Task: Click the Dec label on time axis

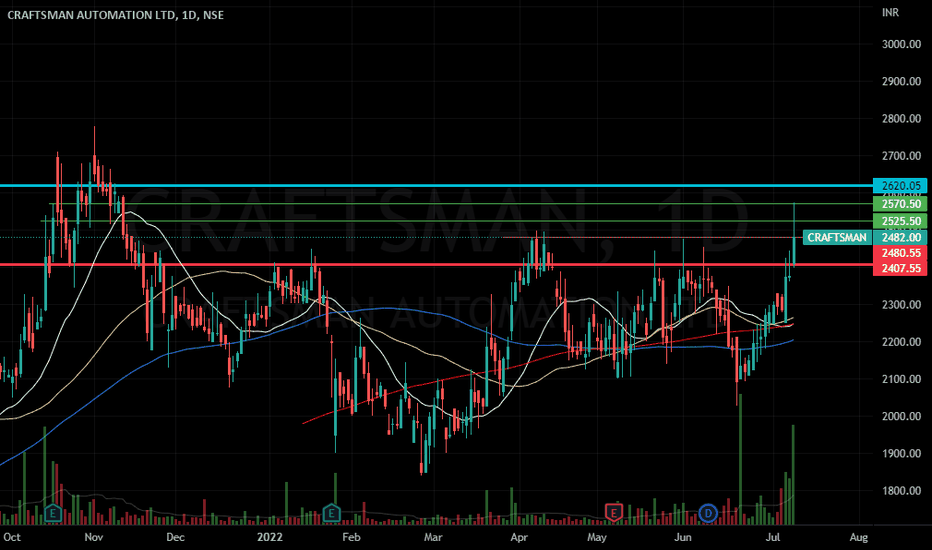Action: pos(175,538)
